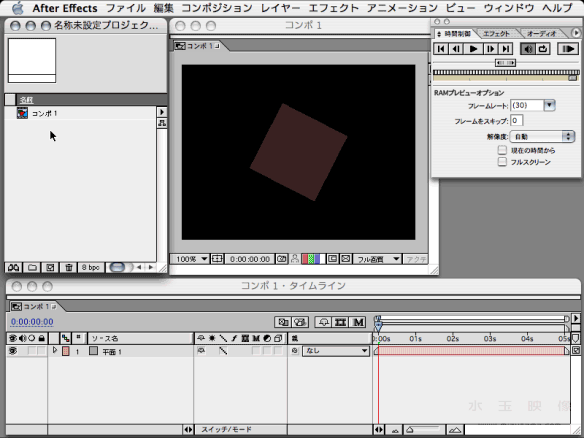Open the 100% magnification dropdown
584x438 pixels.
(x=190, y=259)
